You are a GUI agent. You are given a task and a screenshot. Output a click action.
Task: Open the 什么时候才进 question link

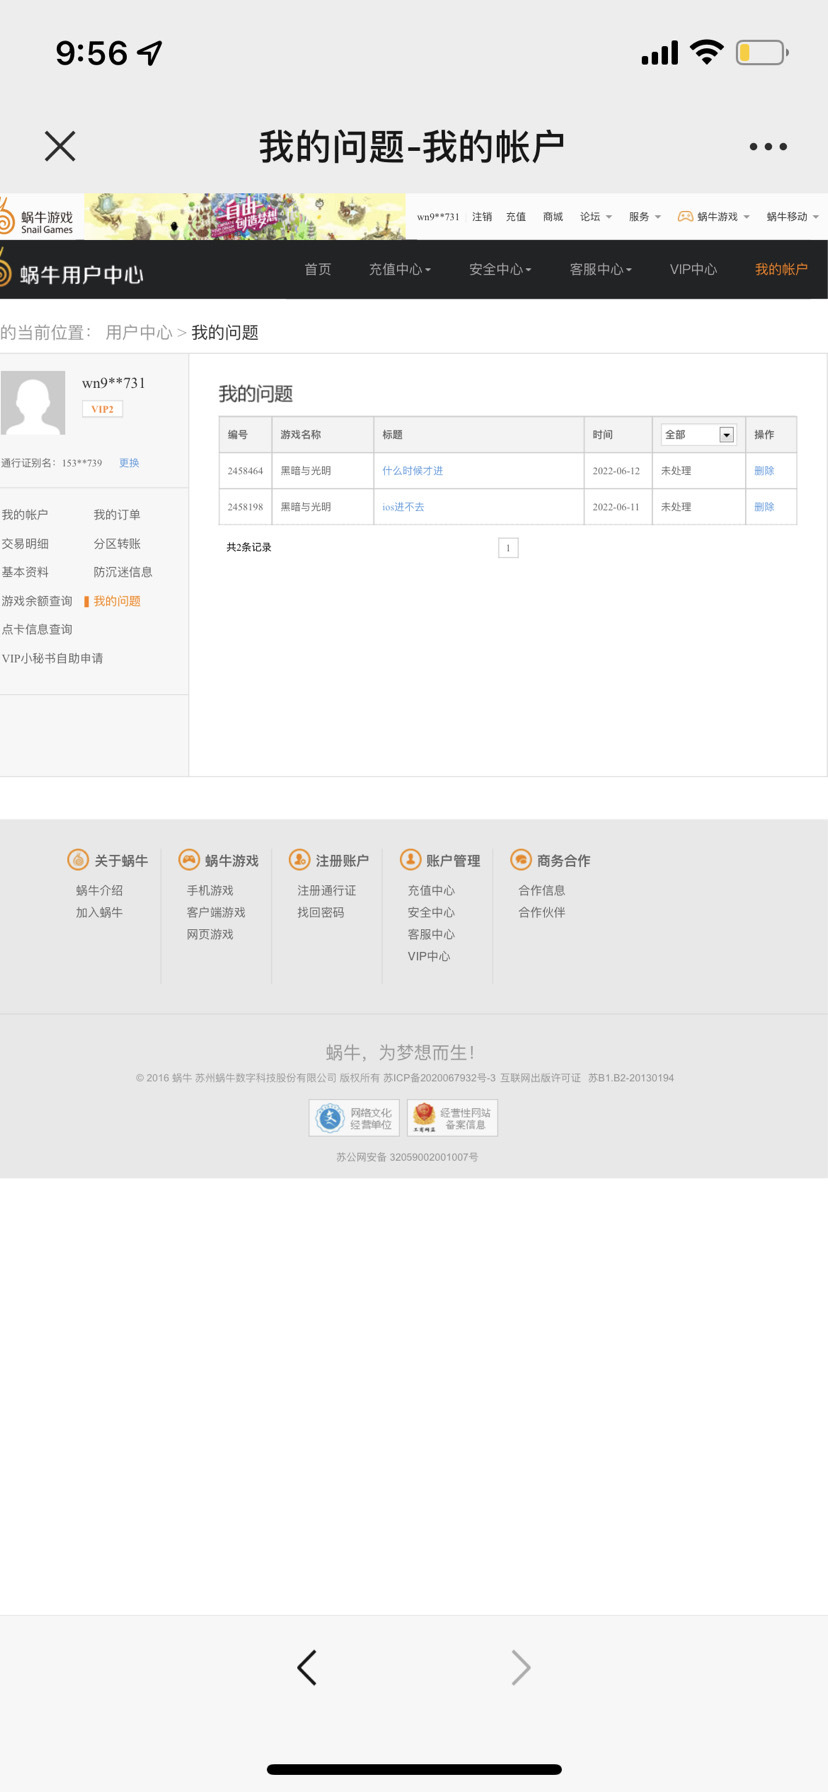[x=412, y=471]
